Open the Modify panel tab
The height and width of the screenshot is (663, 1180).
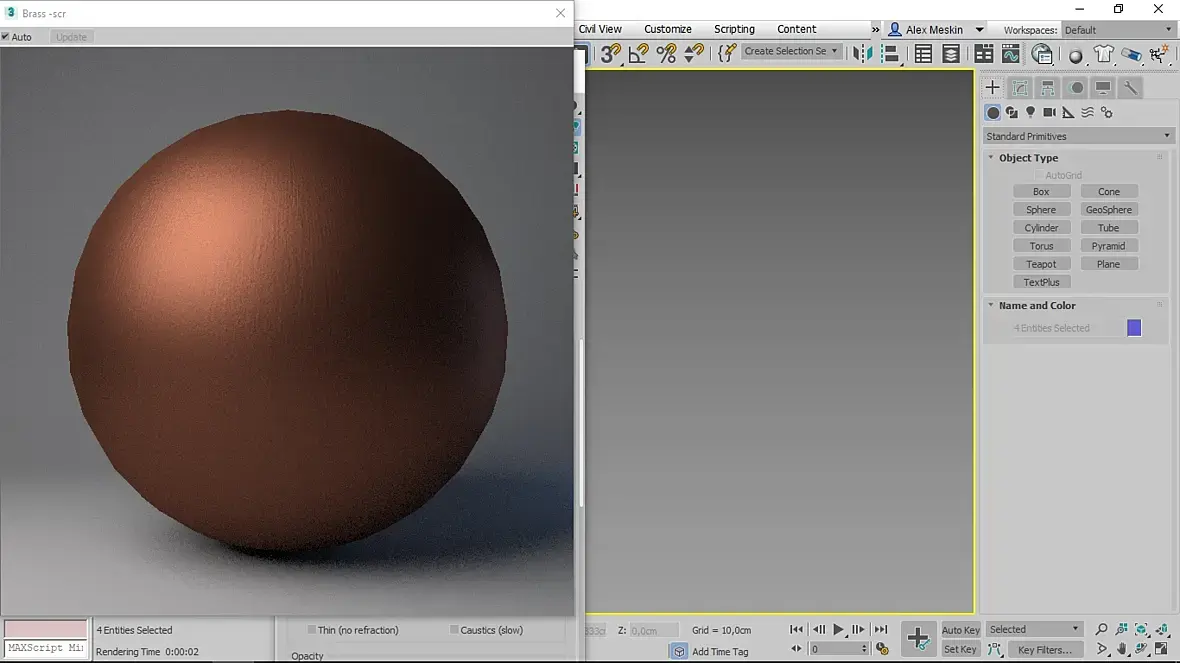click(x=1020, y=88)
